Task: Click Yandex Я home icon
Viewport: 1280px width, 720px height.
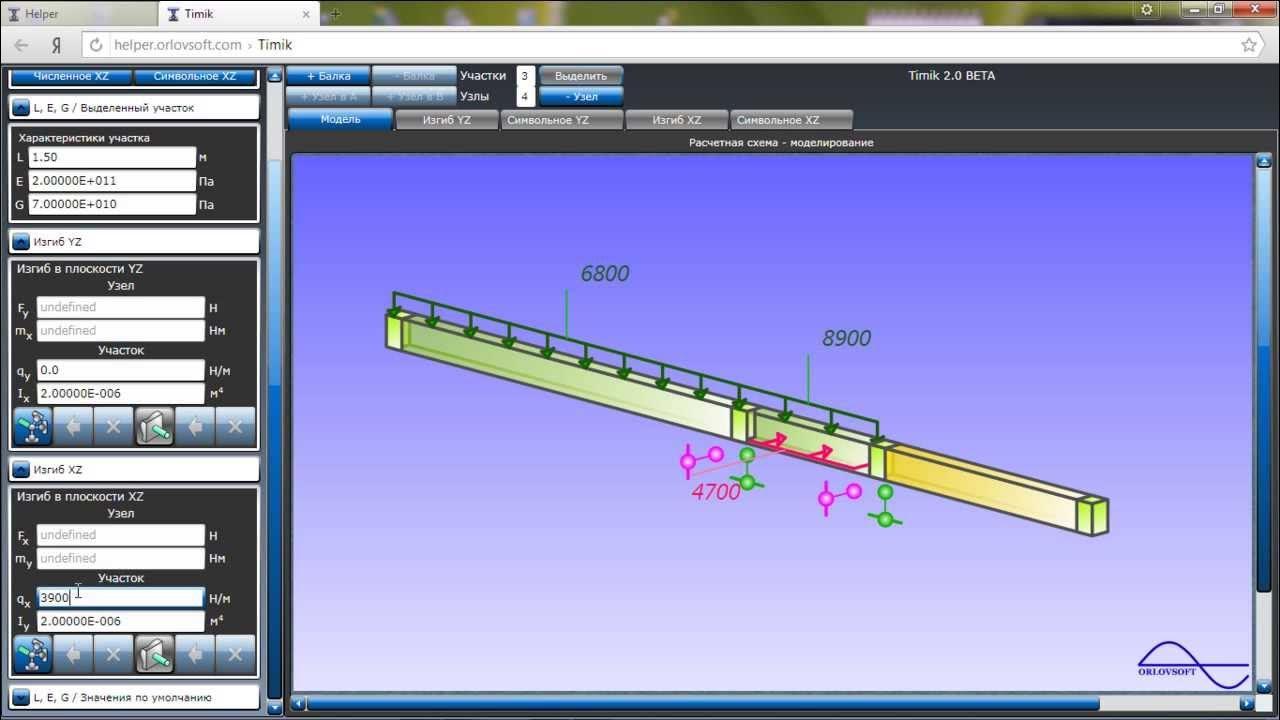Action: [57, 45]
